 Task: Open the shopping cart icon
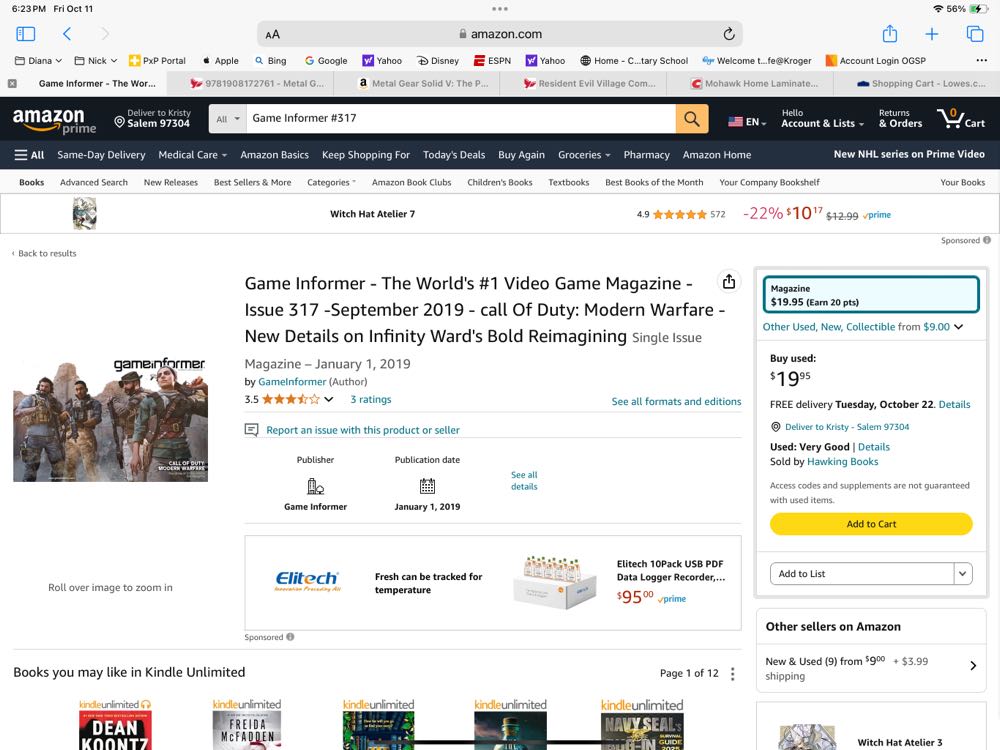pos(961,119)
